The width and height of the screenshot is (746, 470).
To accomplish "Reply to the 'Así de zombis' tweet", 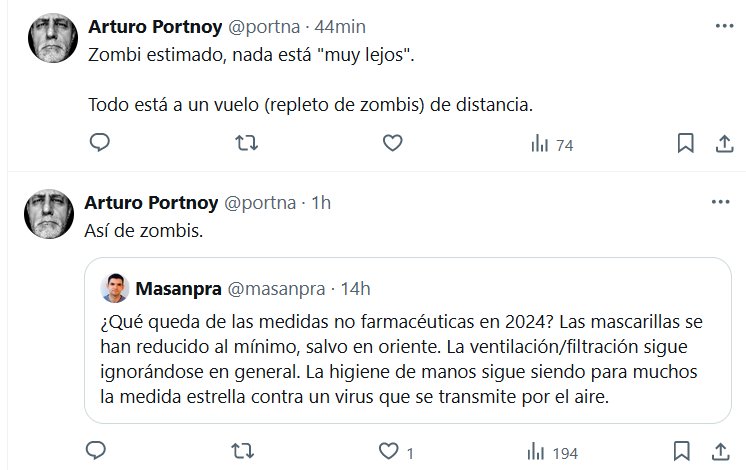I will pos(99,451).
